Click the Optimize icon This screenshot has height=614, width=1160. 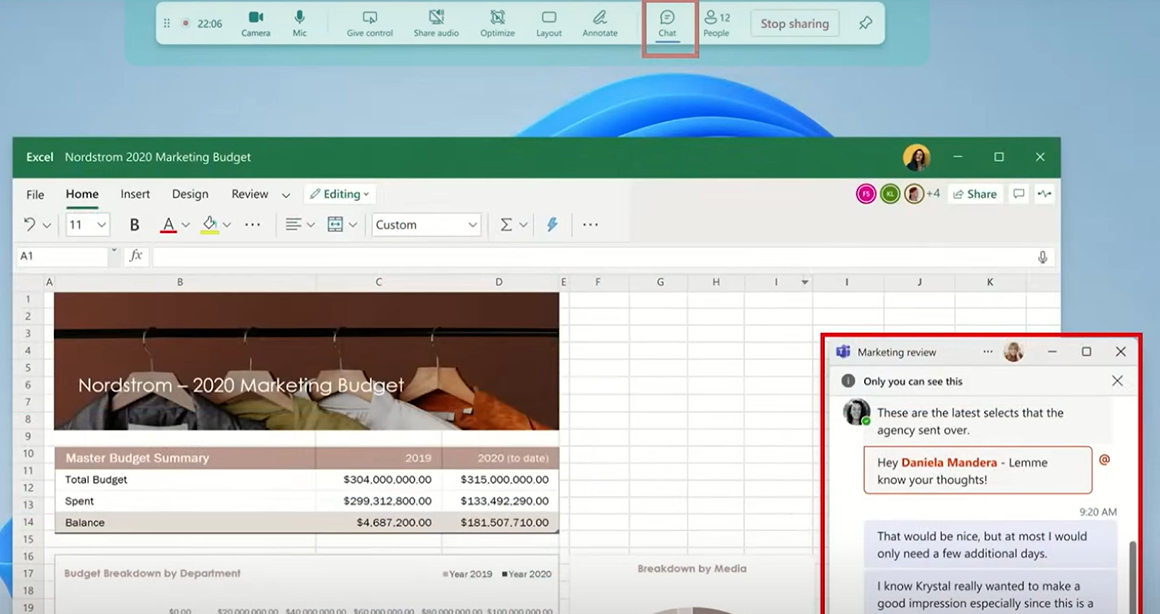(497, 23)
